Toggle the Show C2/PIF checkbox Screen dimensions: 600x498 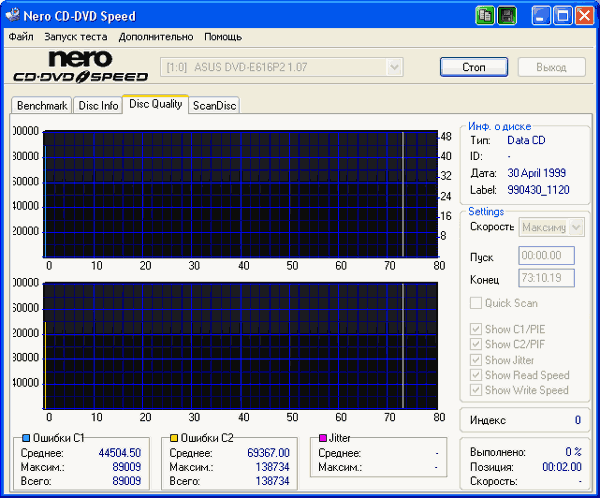point(476,344)
